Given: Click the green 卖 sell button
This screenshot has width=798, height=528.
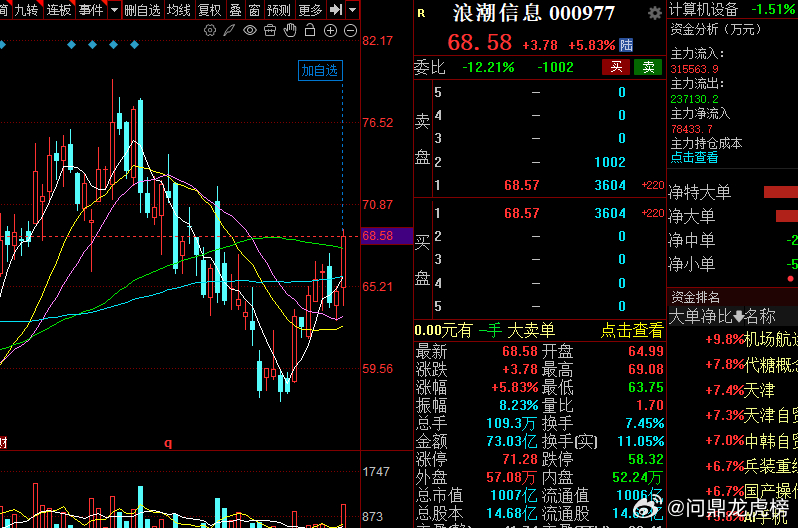Looking at the screenshot, I should (x=648, y=67).
